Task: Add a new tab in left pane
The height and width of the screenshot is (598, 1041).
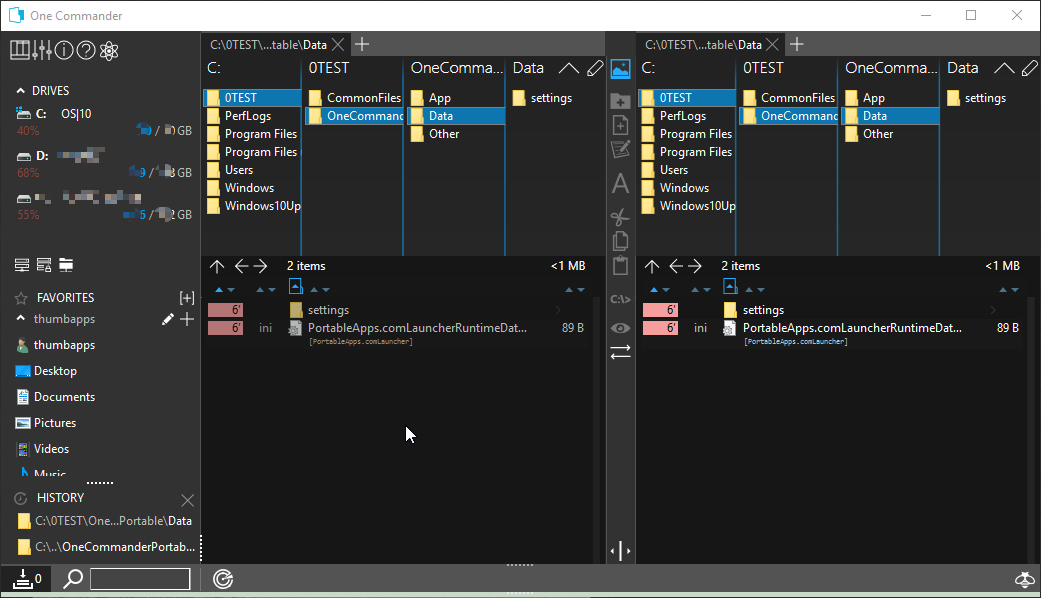Action: pyautogui.click(x=362, y=44)
